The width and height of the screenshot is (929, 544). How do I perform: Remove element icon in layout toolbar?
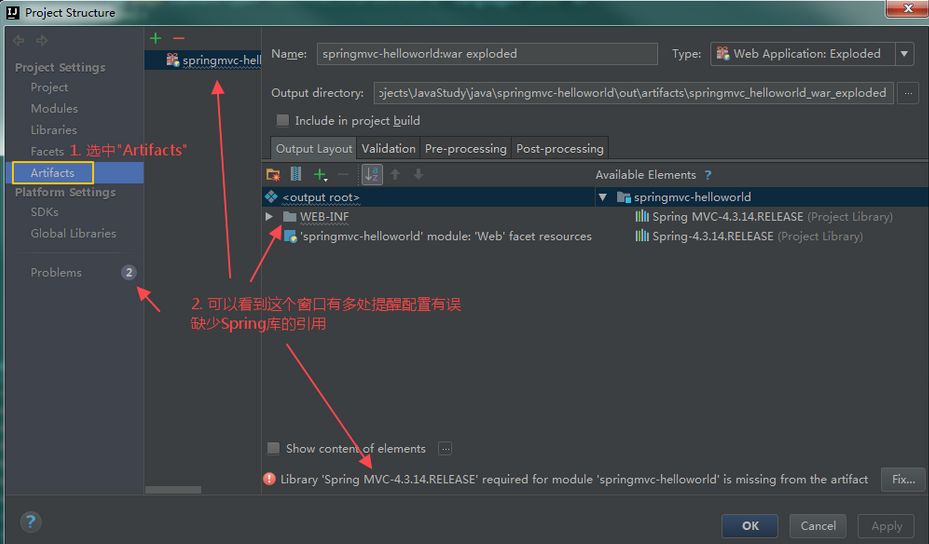(343, 174)
